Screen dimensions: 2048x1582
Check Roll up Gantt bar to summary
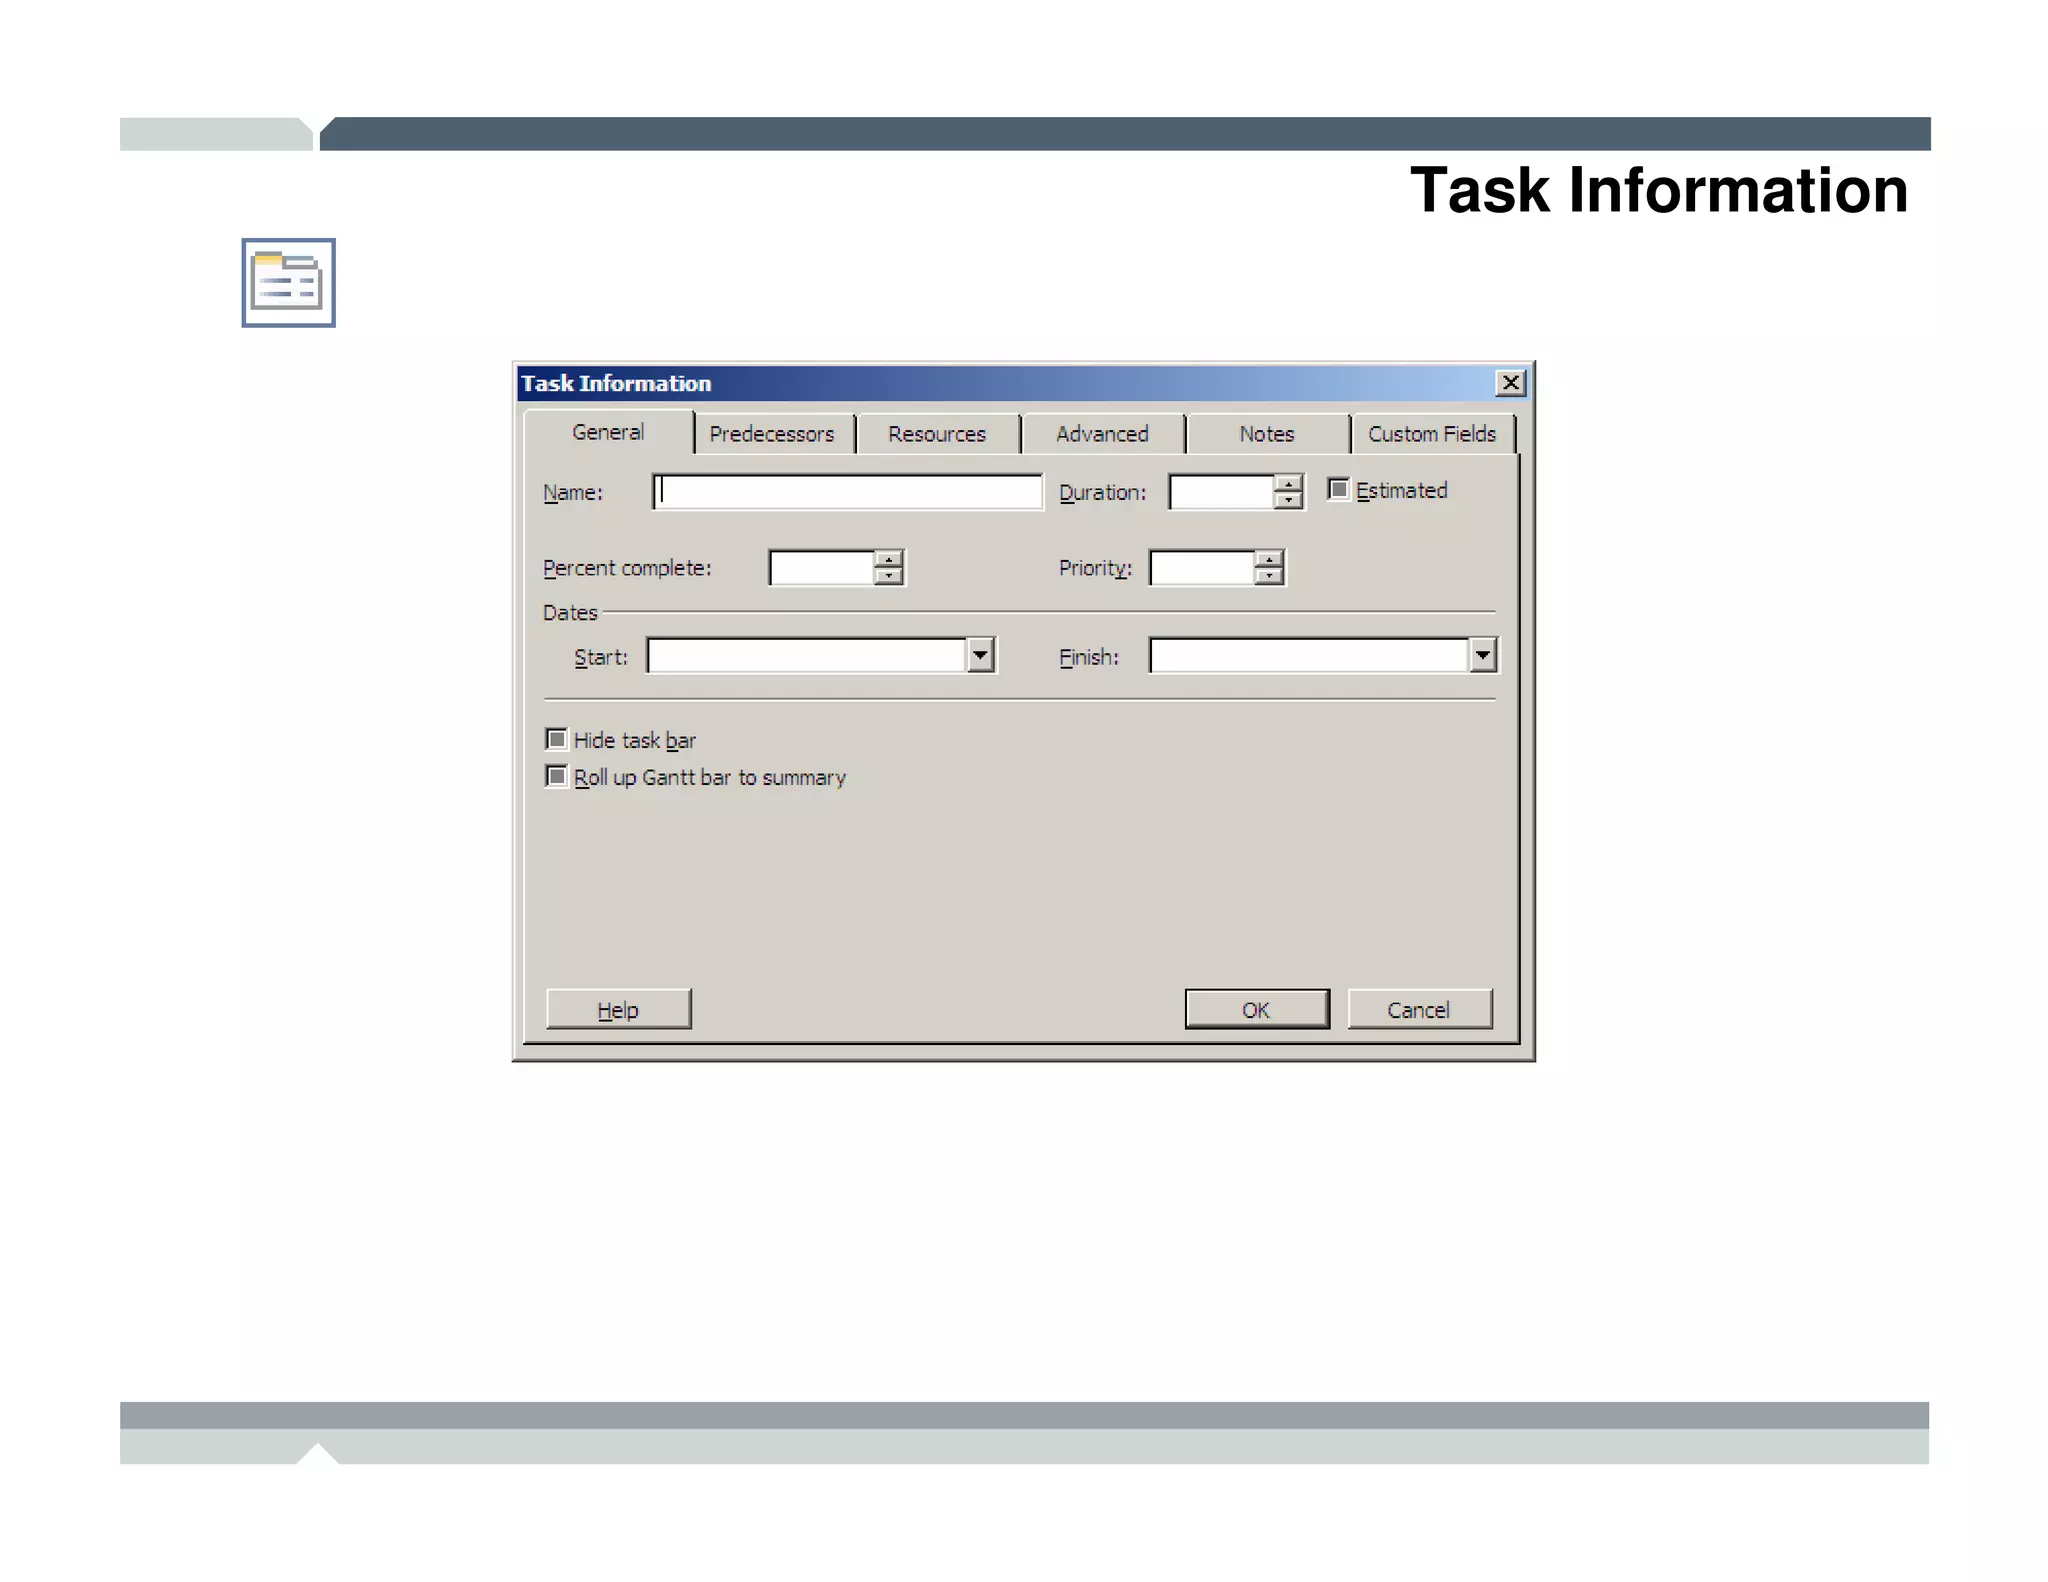tap(557, 776)
